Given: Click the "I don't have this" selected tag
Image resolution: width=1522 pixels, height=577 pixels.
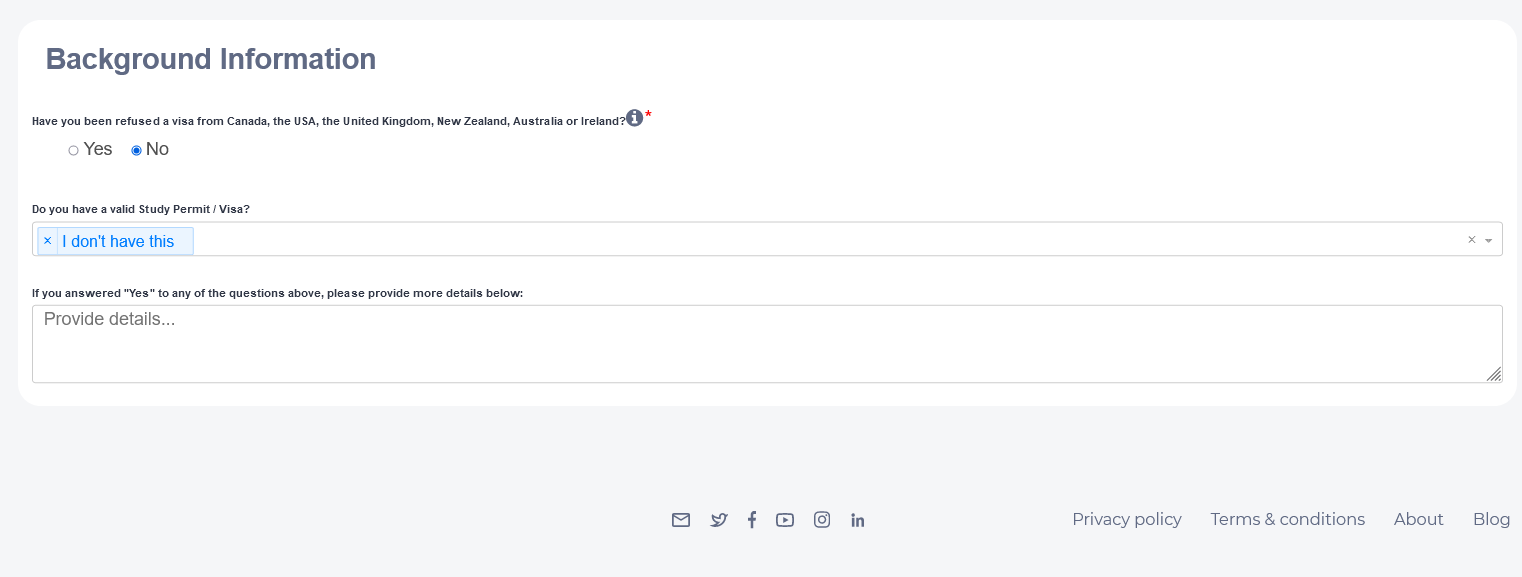Looking at the screenshot, I should [118, 241].
